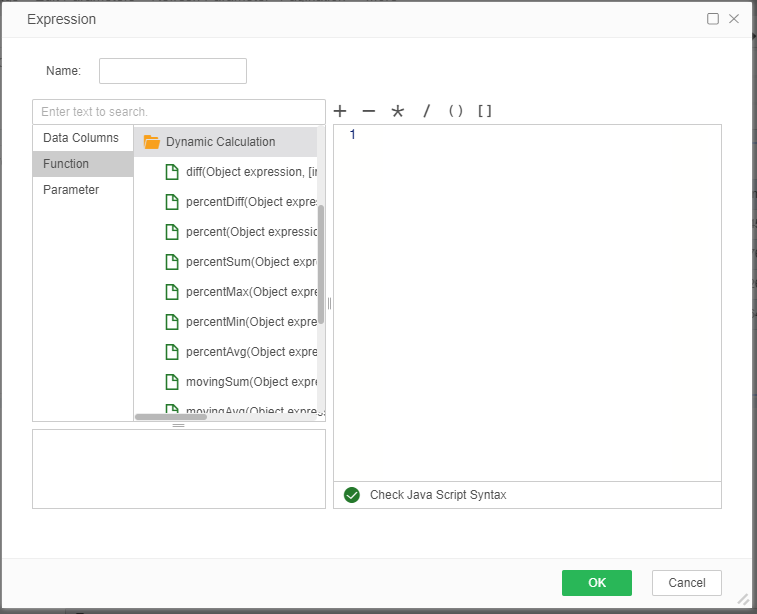757x614 pixels.
Task: Click the percentSum function file icon
Action: pyautogui.click(x=172, y=262)
